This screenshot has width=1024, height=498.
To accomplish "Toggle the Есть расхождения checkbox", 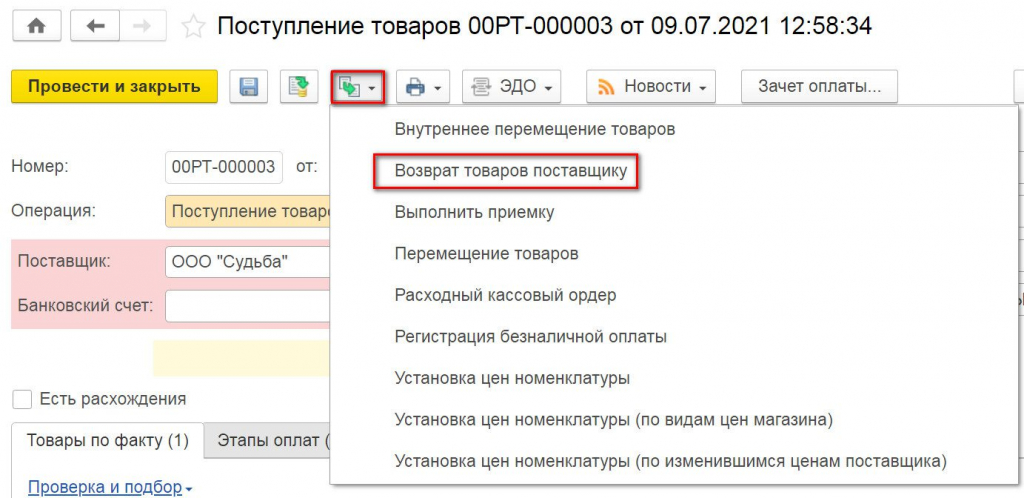I will pos(22,399).
